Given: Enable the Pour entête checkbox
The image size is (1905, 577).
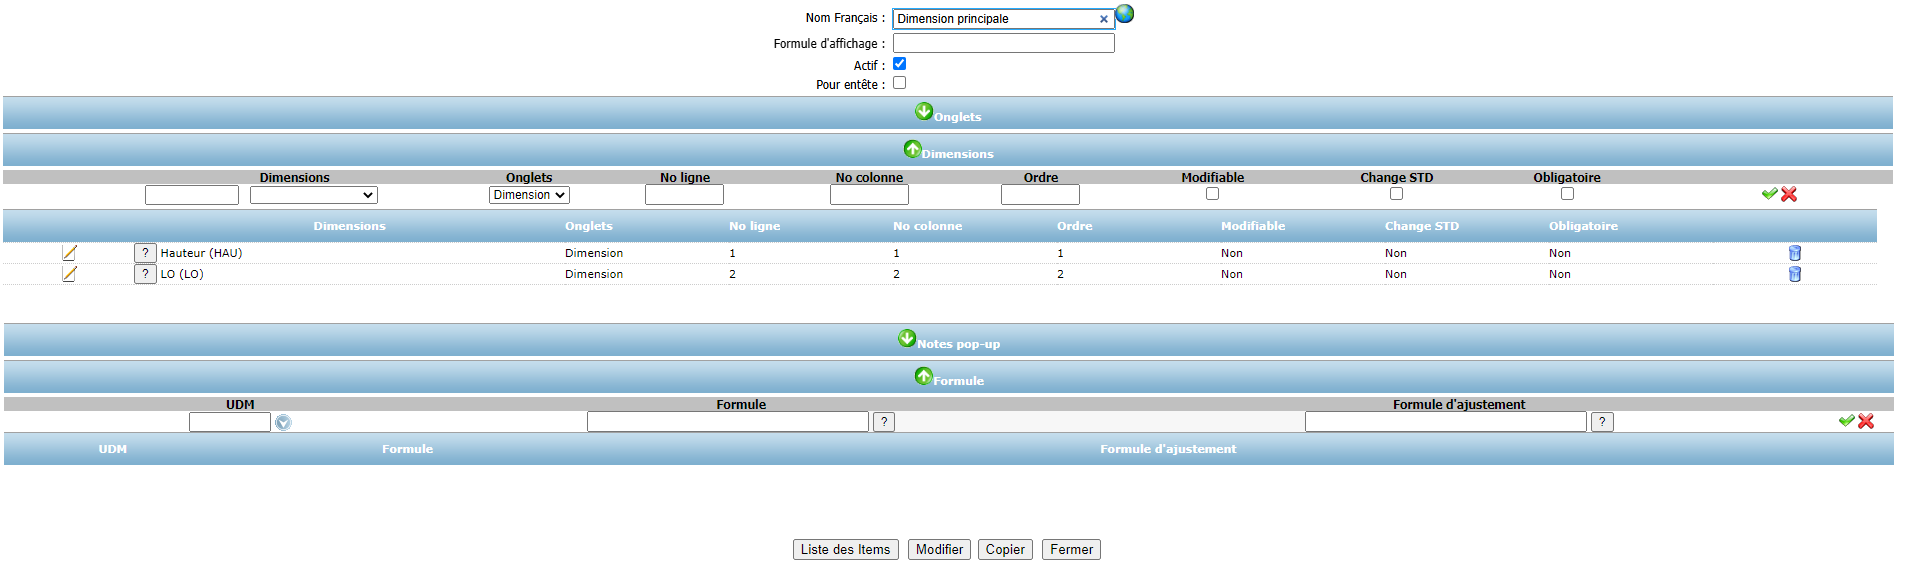Looking at the screenshot, I should [899, 83].
